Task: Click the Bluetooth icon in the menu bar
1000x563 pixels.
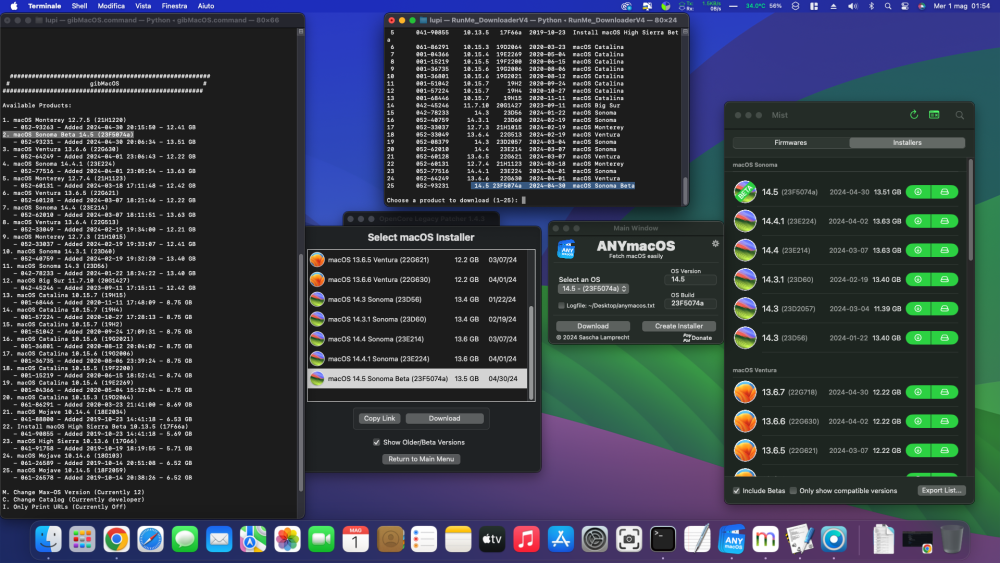Action: (871, 6)
